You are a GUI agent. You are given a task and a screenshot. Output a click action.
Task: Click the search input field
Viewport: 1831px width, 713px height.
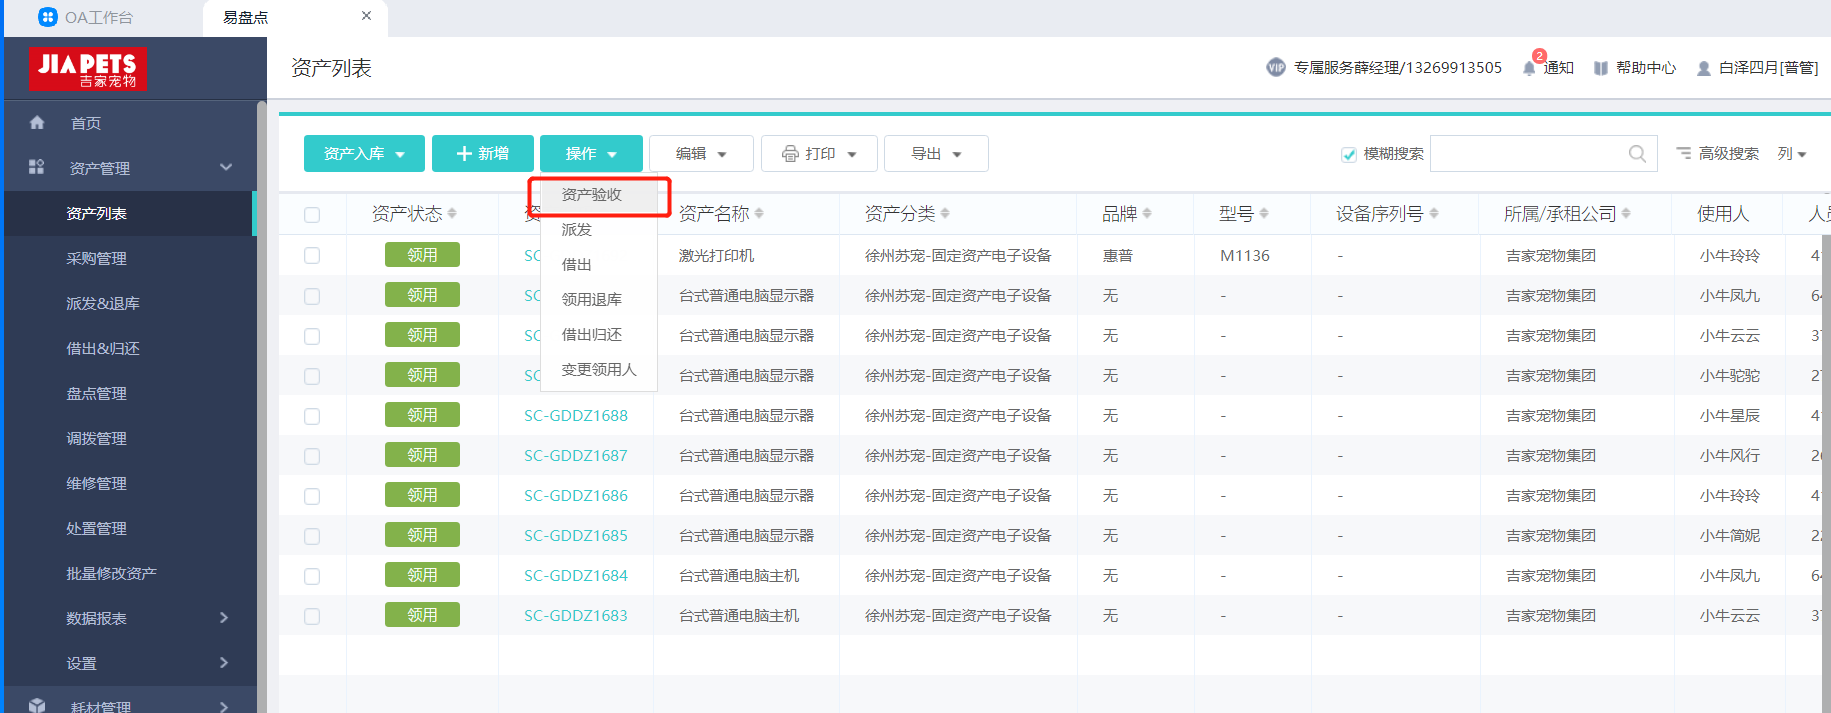[x=1543, y=154]
